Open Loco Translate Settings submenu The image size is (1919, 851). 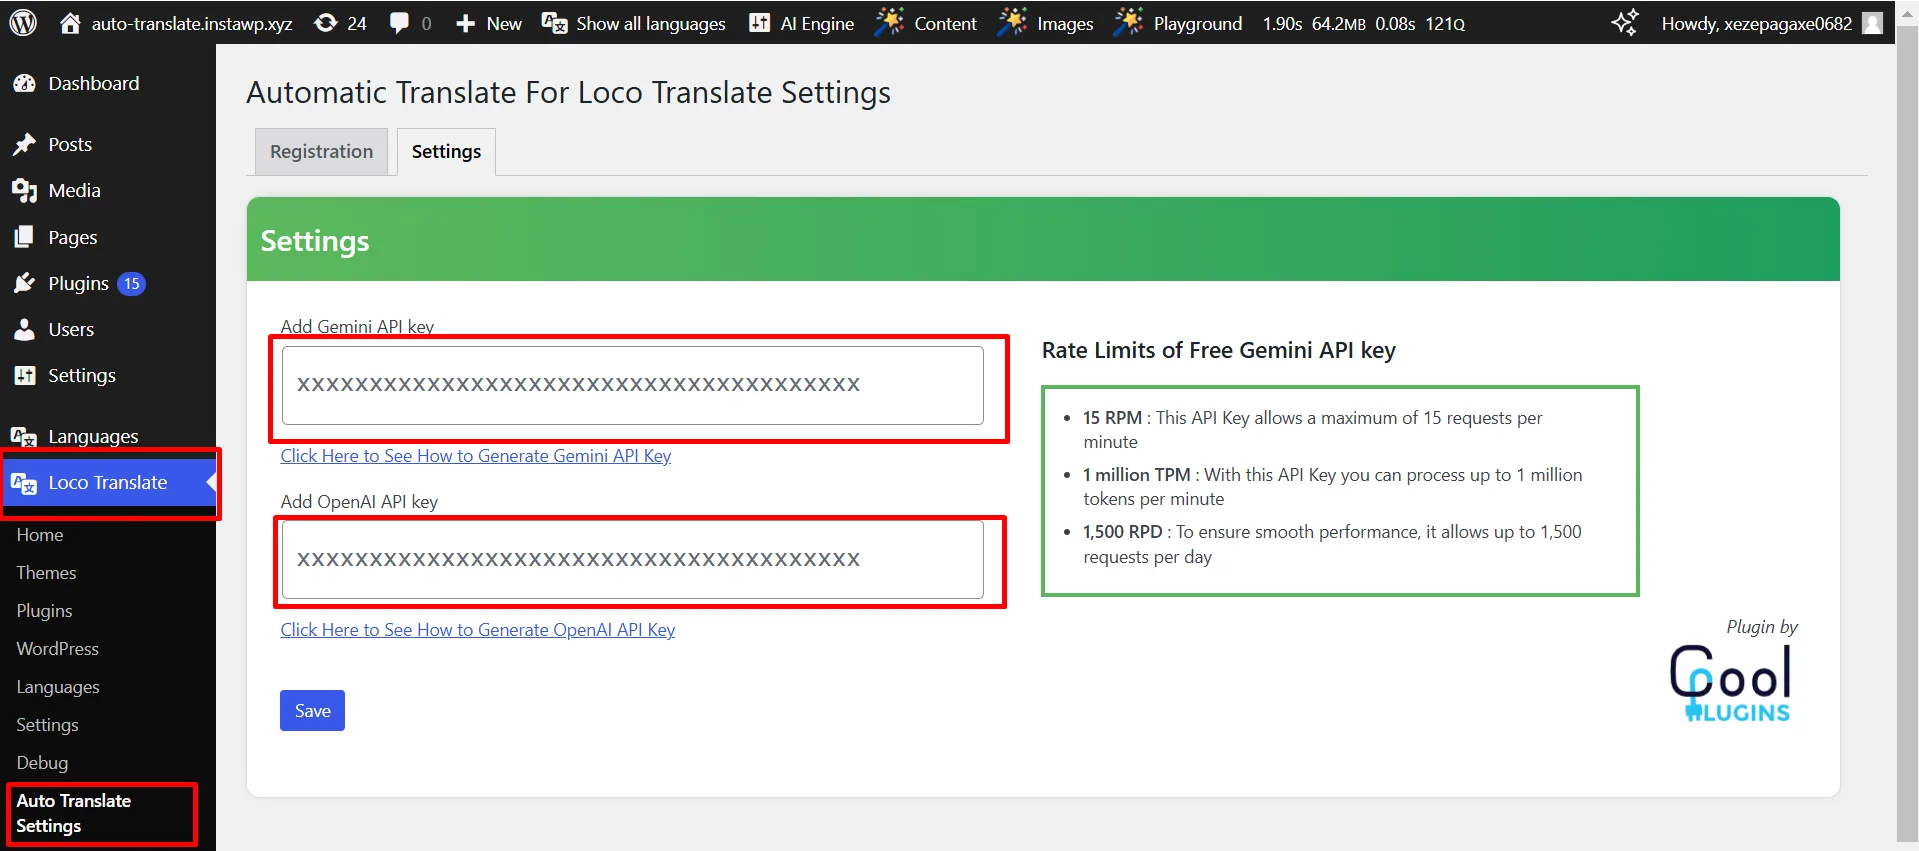coord(47,725)
